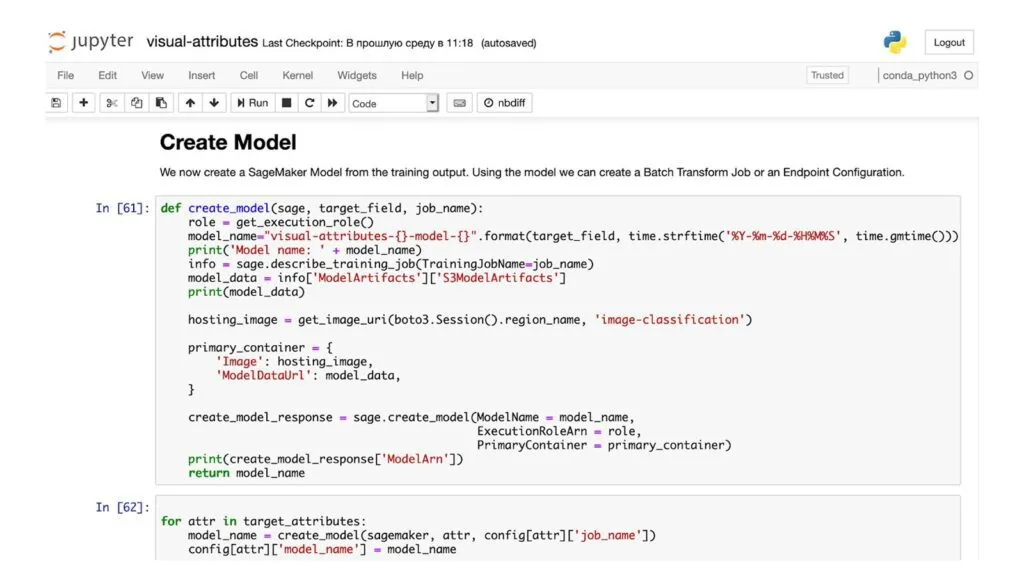
Task: Restart the kernel using the refresh icon
Action: tap(309, 102)
